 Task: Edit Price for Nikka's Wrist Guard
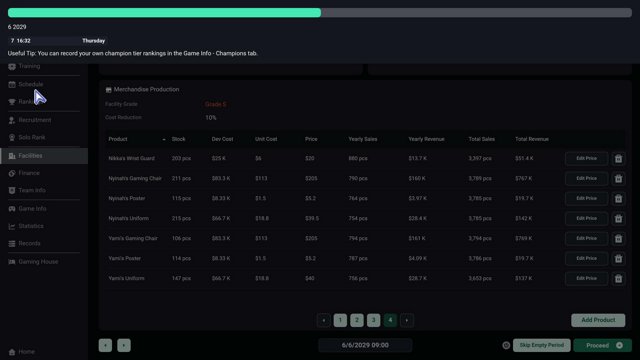click(x=587, y=158)
